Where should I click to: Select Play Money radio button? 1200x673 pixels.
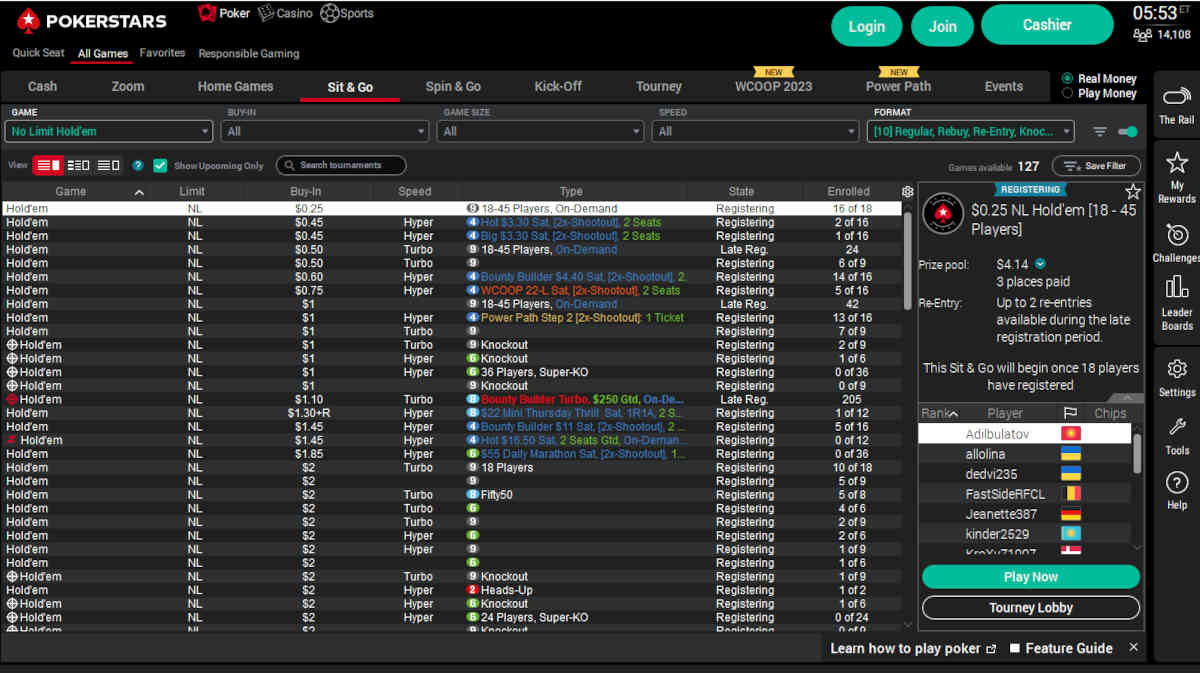[x=1067, y=94]
